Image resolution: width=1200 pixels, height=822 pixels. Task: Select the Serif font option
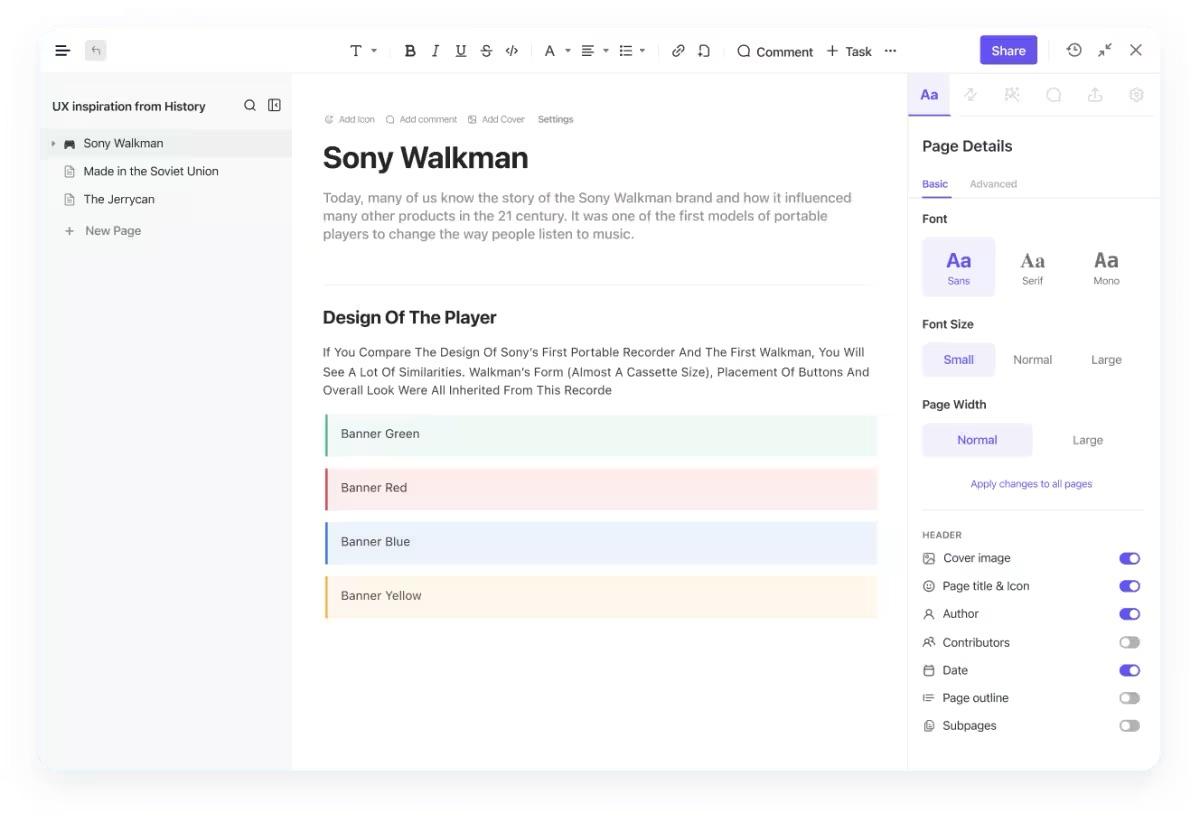point(1032,267)
